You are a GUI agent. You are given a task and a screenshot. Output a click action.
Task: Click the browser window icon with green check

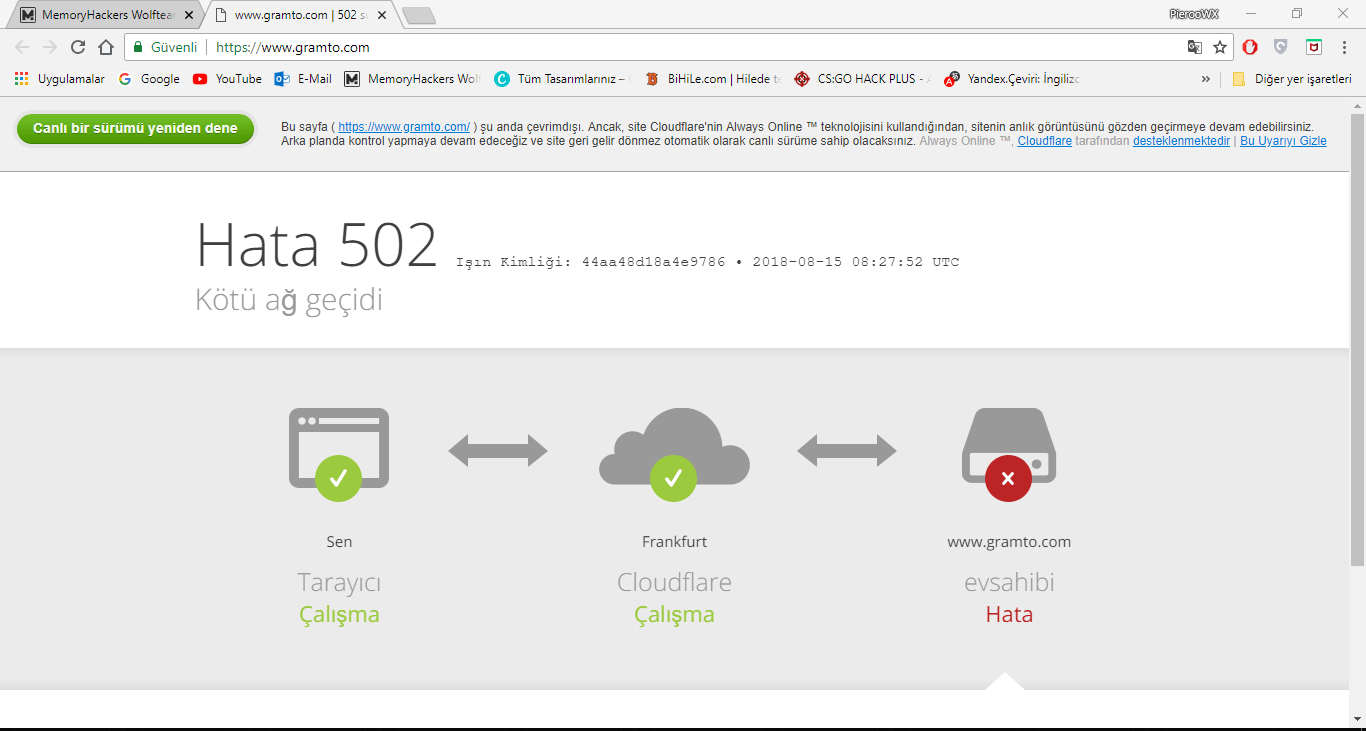click(339, 454)
